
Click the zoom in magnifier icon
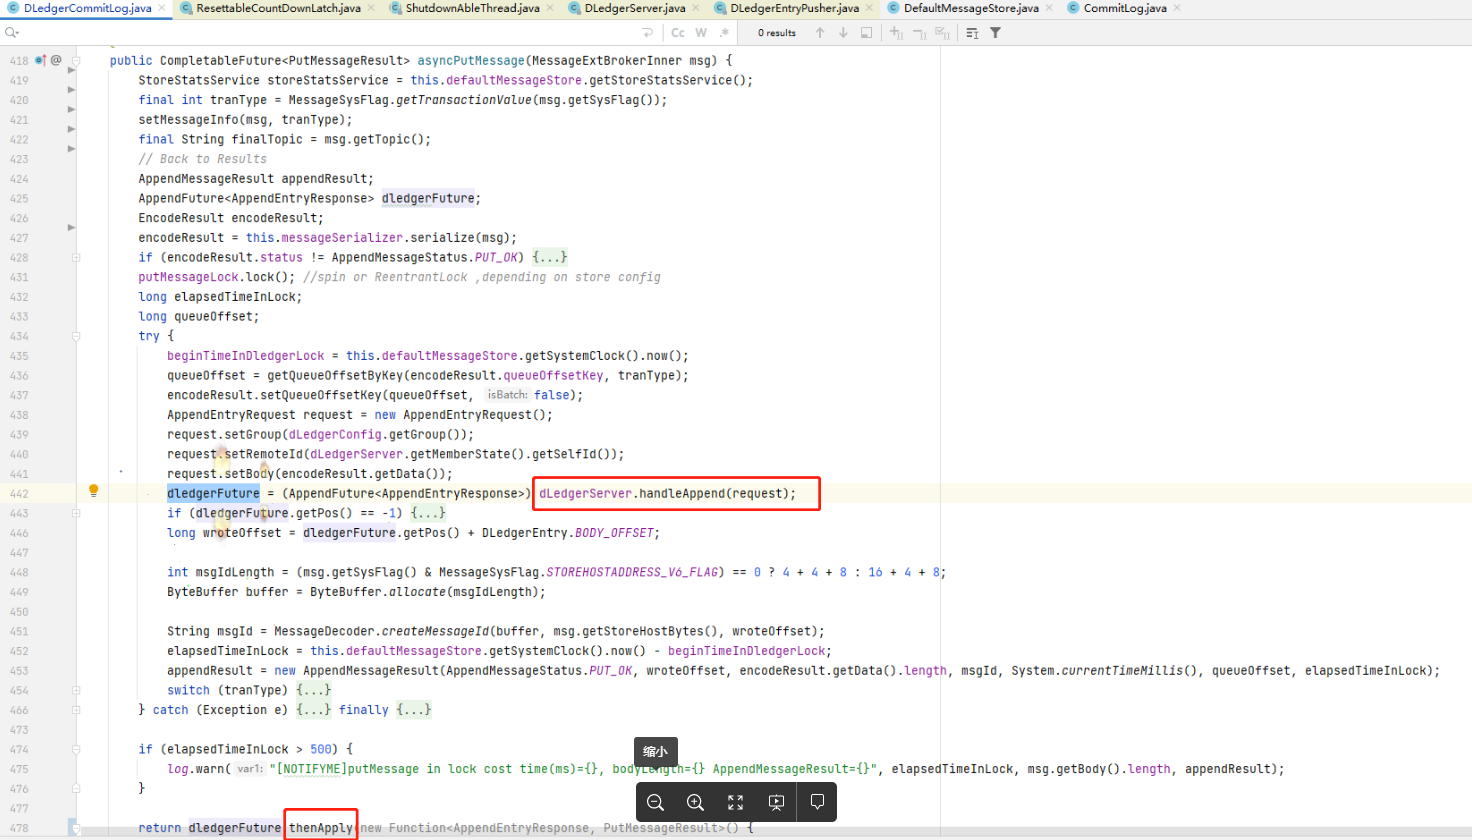coord(695,802)
